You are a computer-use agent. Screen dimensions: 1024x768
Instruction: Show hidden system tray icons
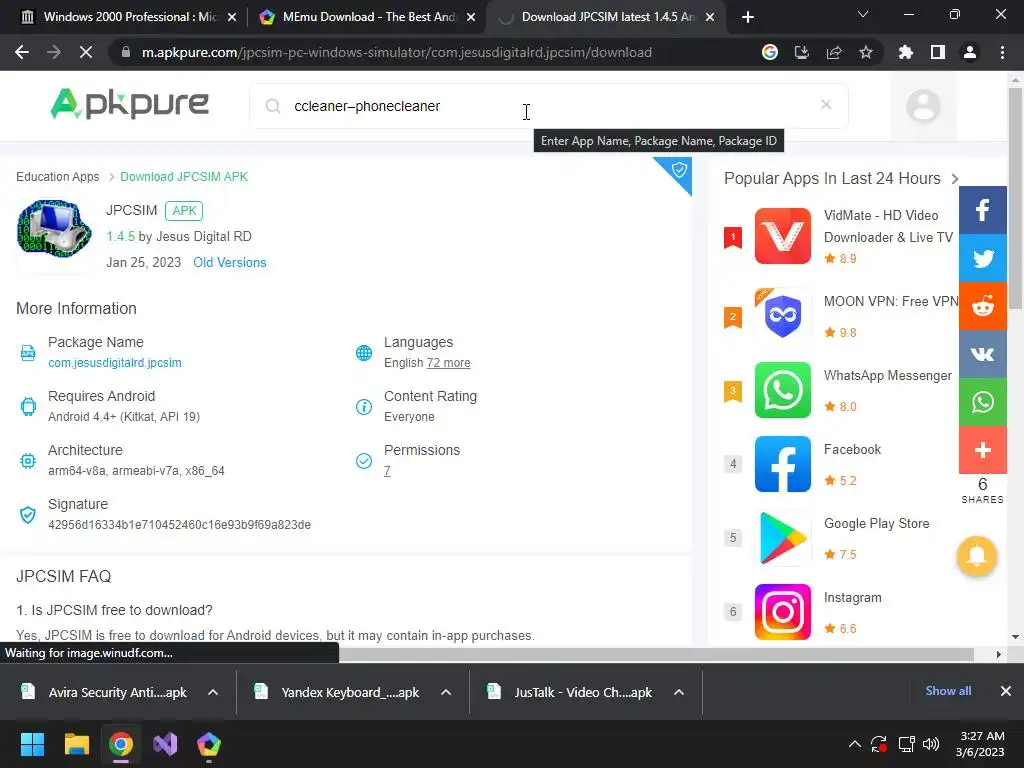854,744
